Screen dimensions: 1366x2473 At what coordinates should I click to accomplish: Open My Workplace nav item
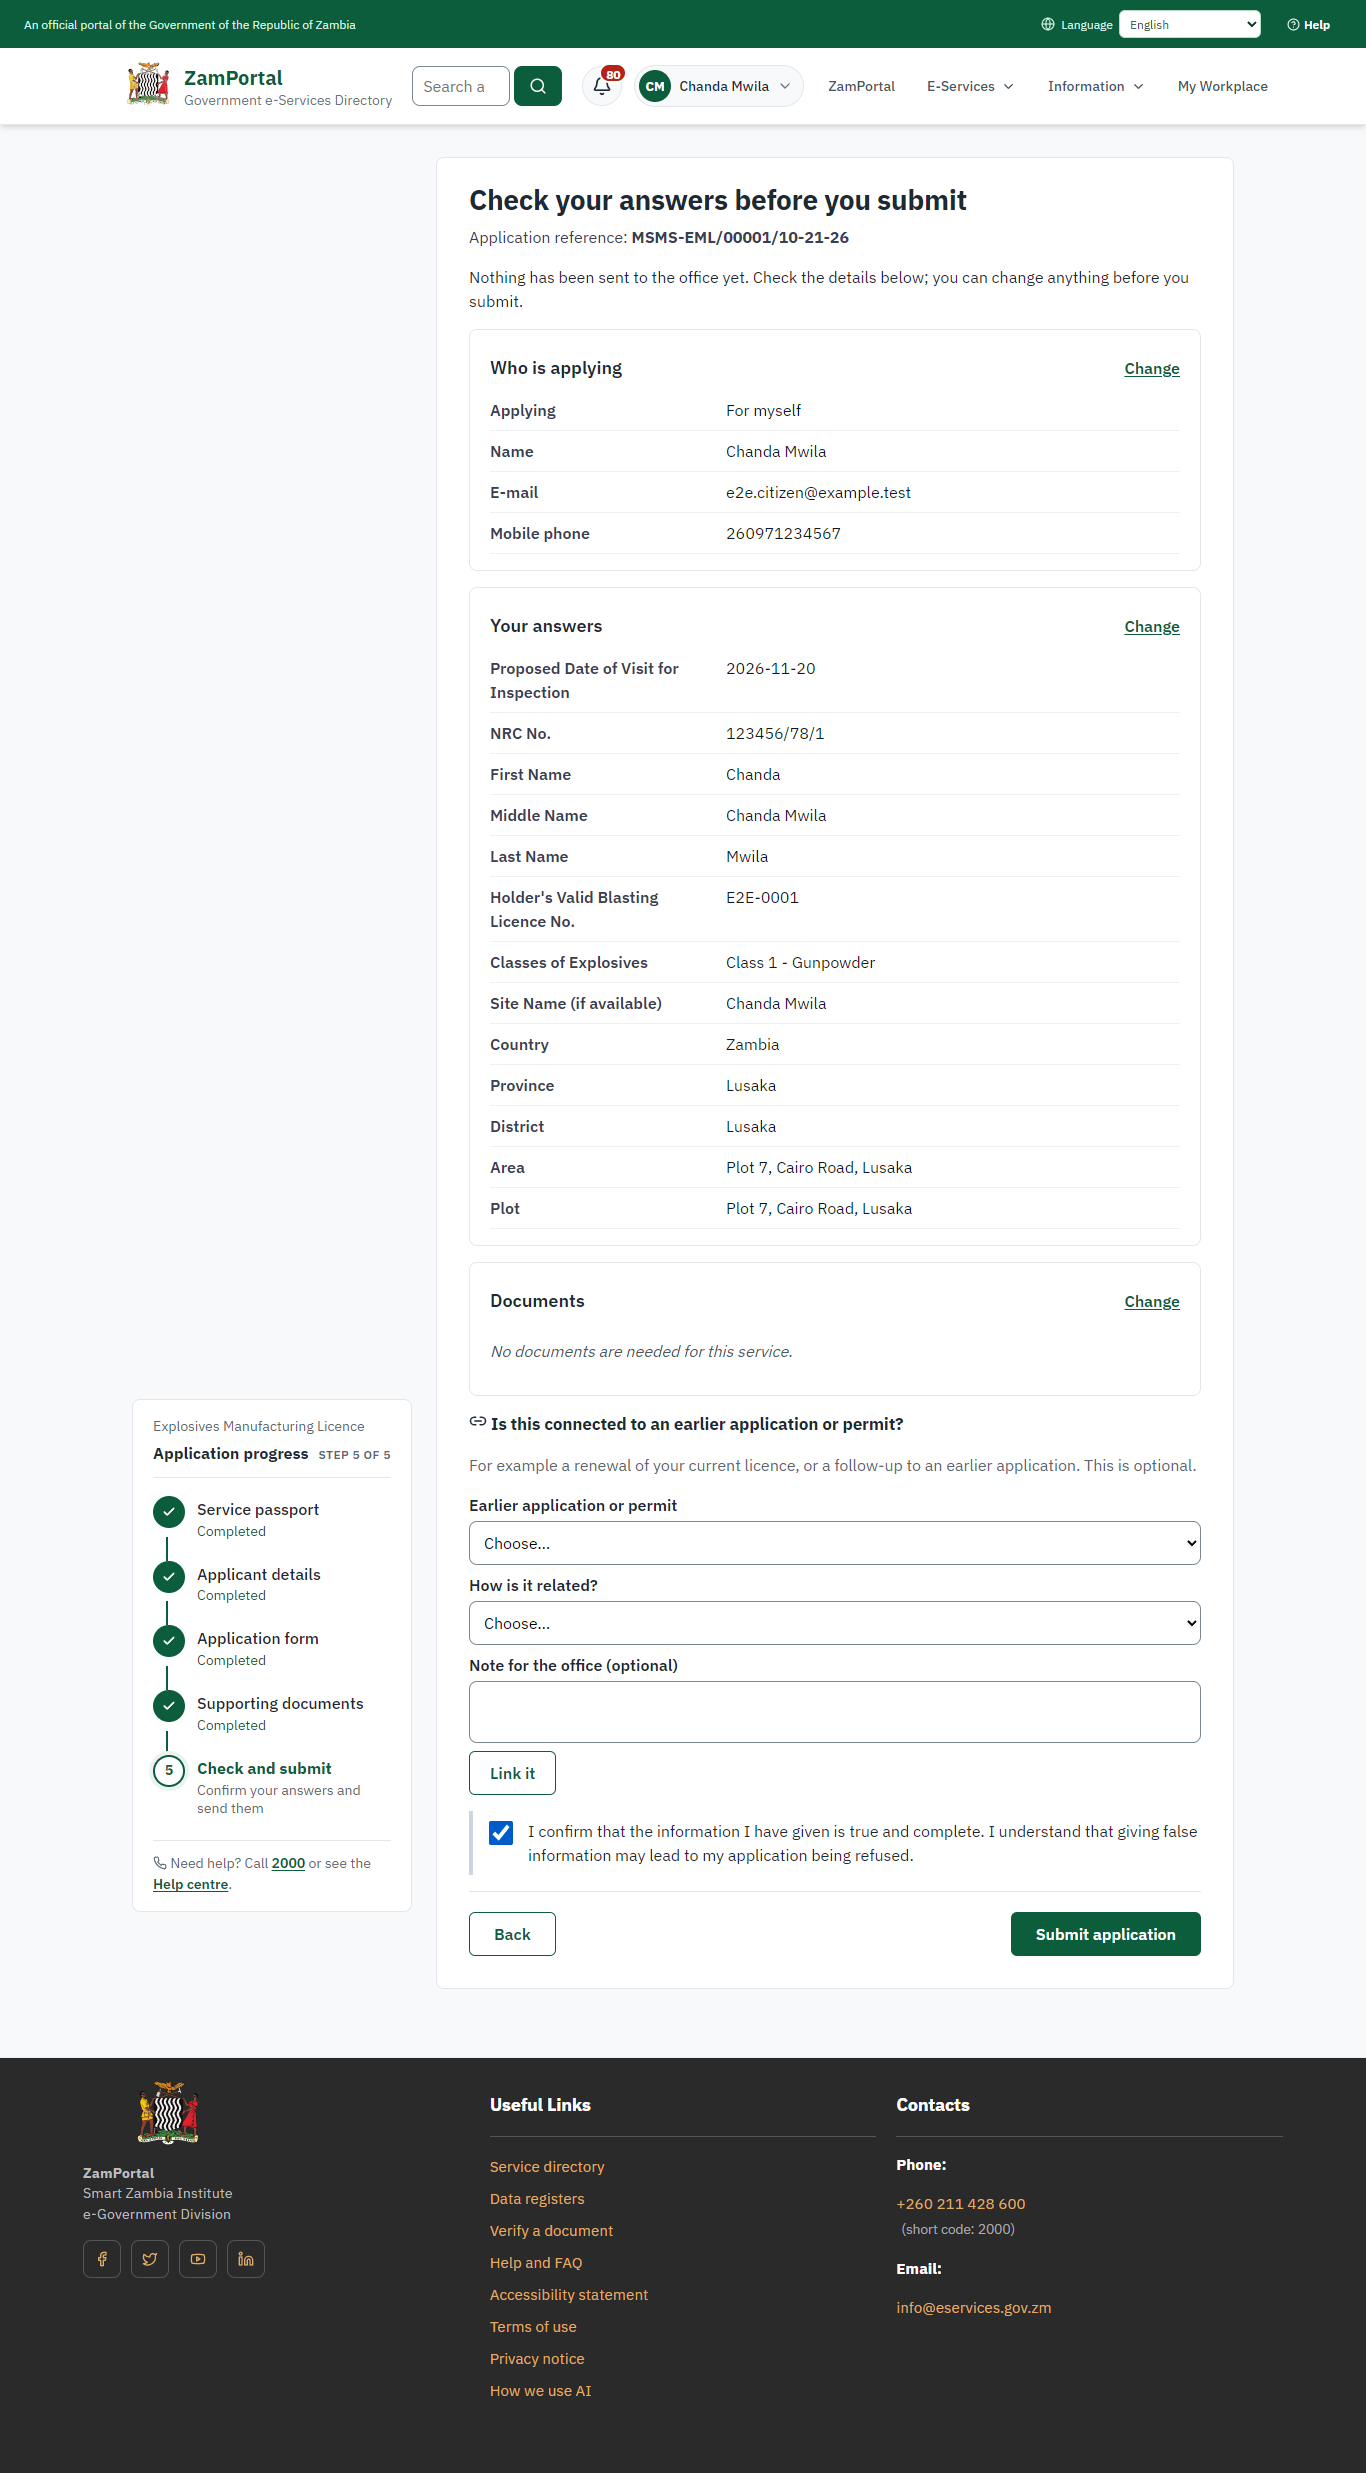(x=1223, y=86)
